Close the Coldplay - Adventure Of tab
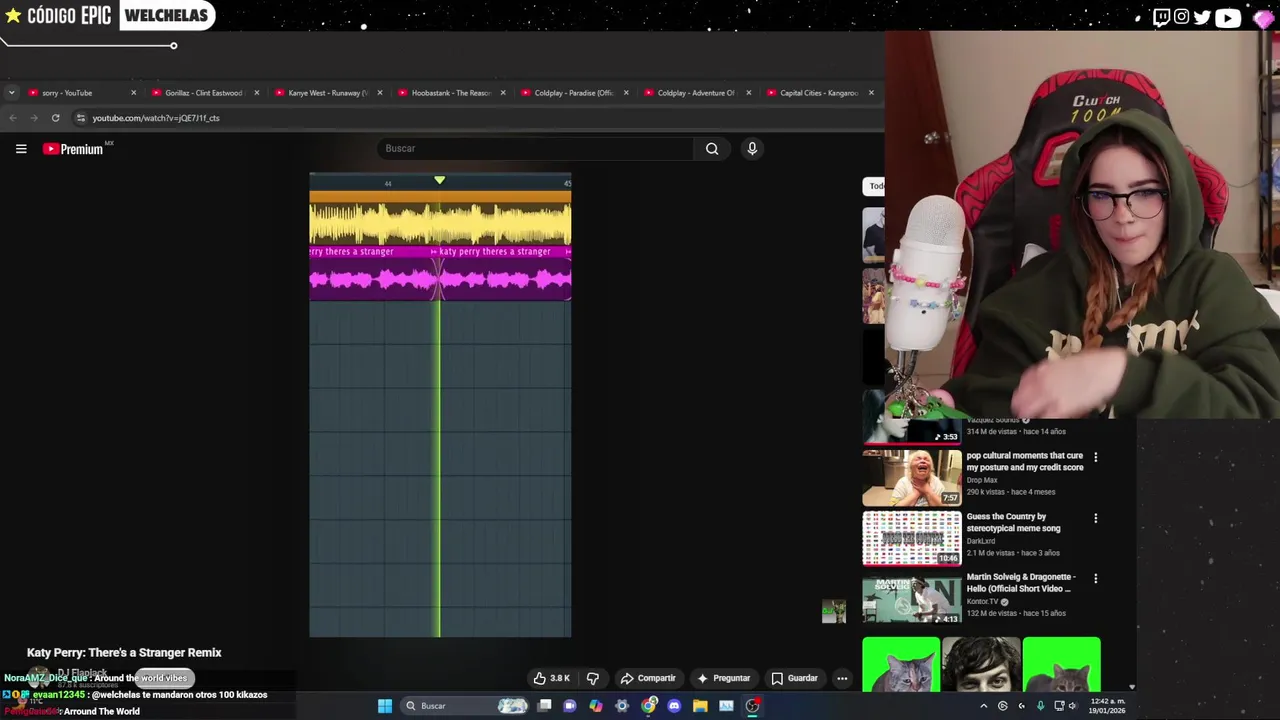This screenshot has height=720, width=1280. [x=749, y=93]
